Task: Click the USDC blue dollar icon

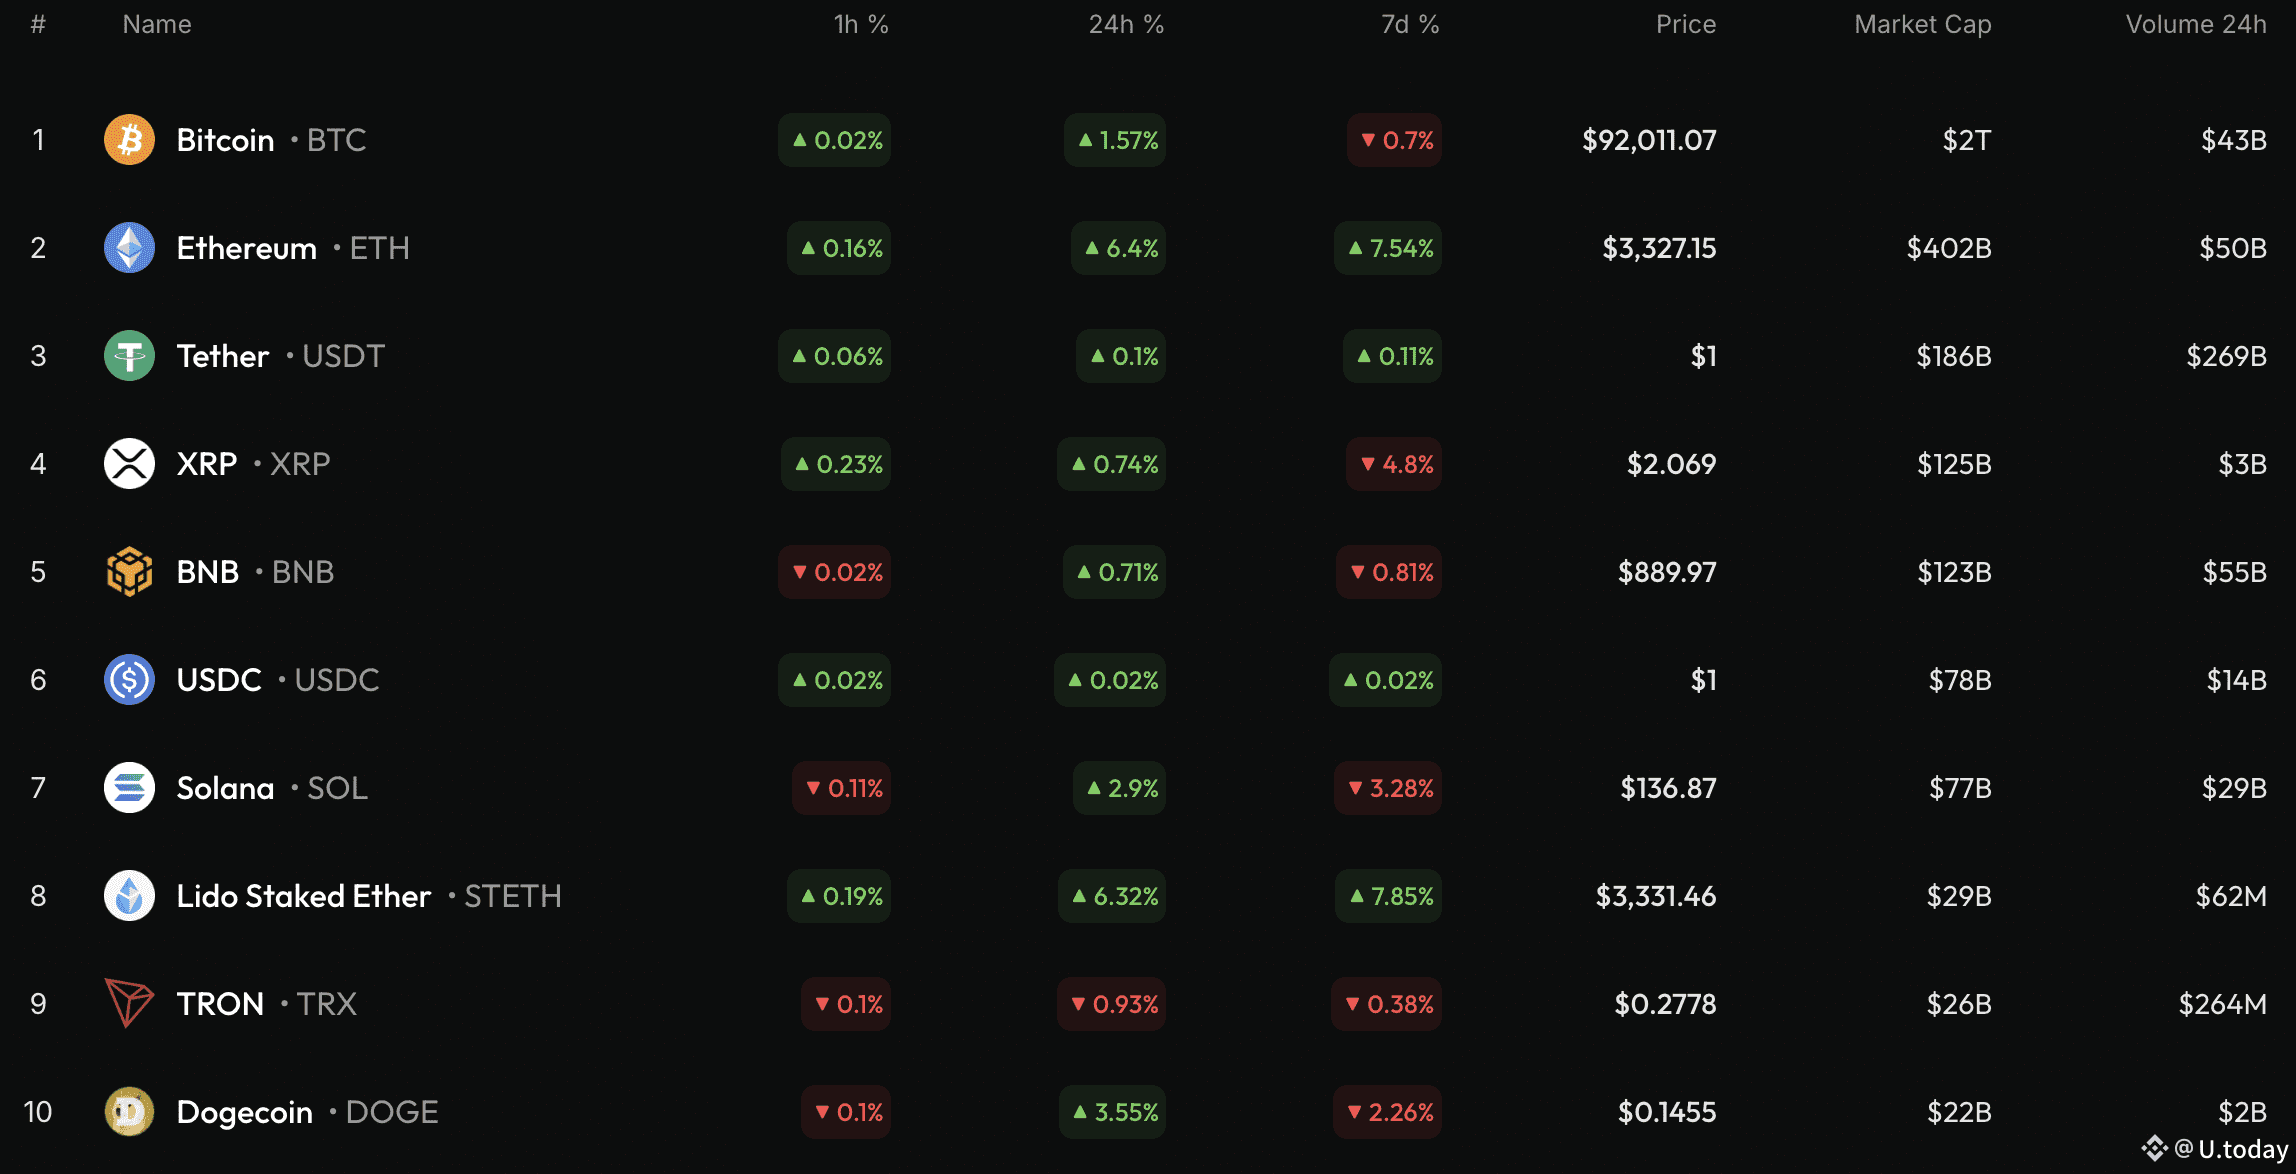Action: pos(129,680)
